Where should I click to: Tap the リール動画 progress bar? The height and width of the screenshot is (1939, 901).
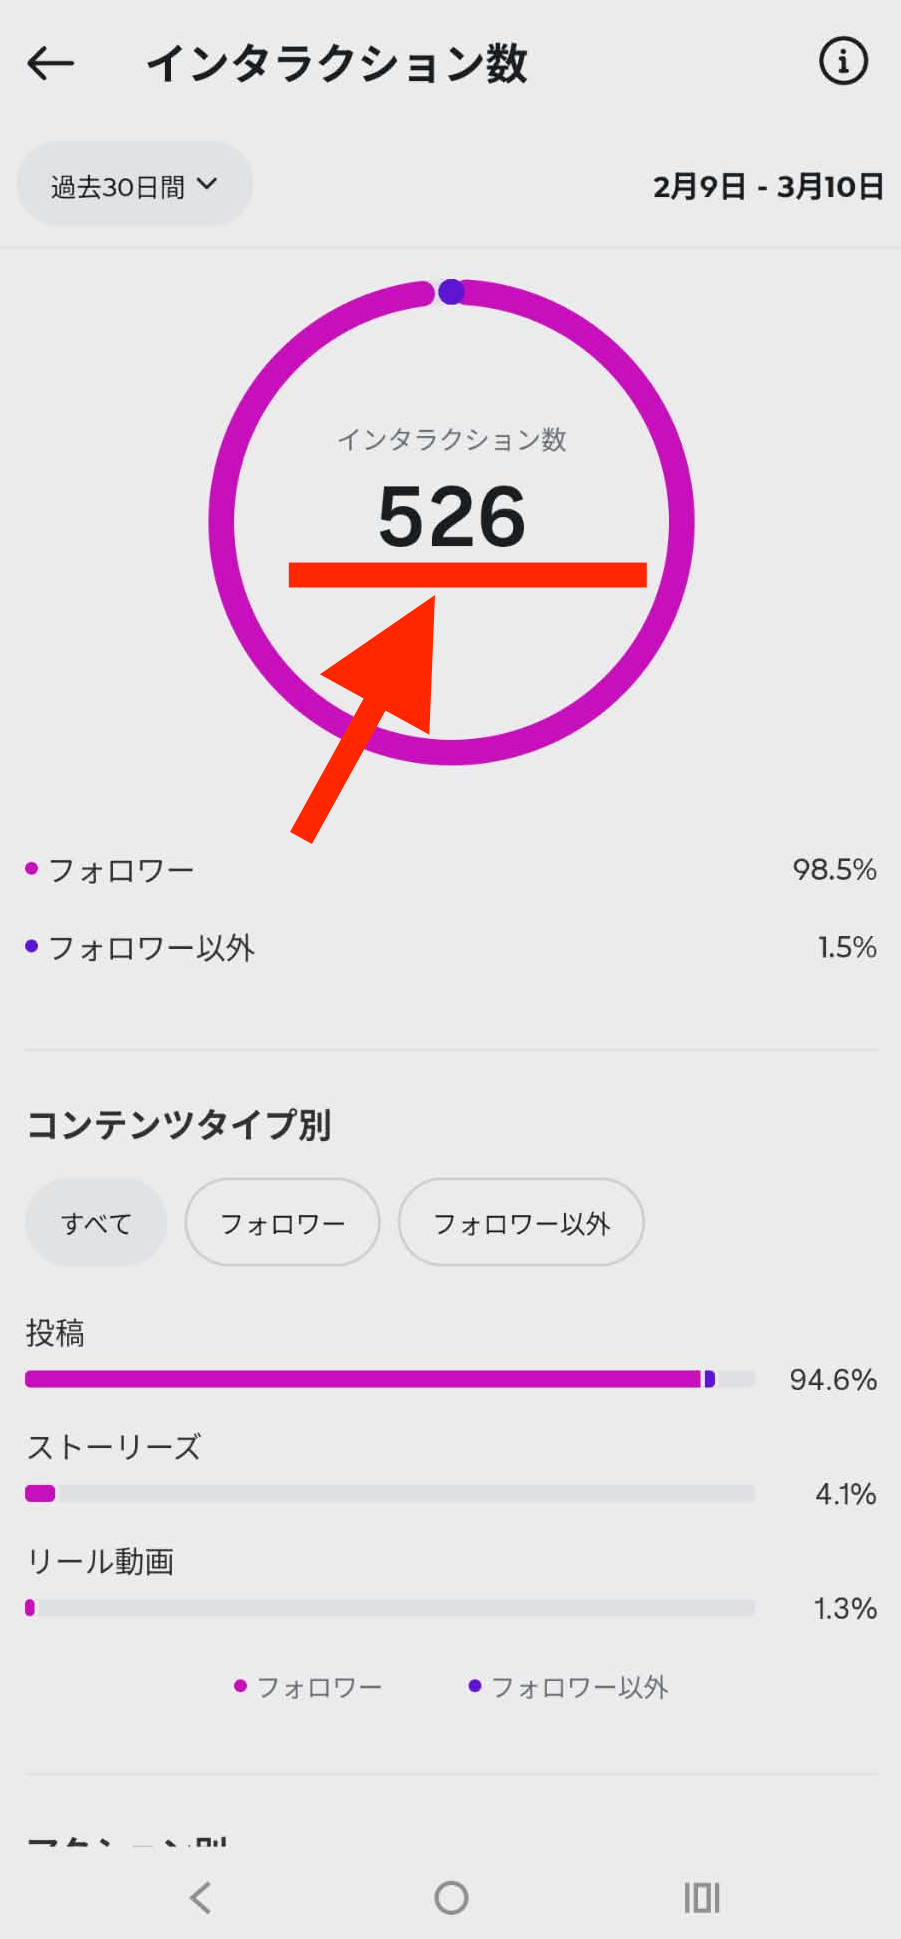click(x=389, y=1608)
